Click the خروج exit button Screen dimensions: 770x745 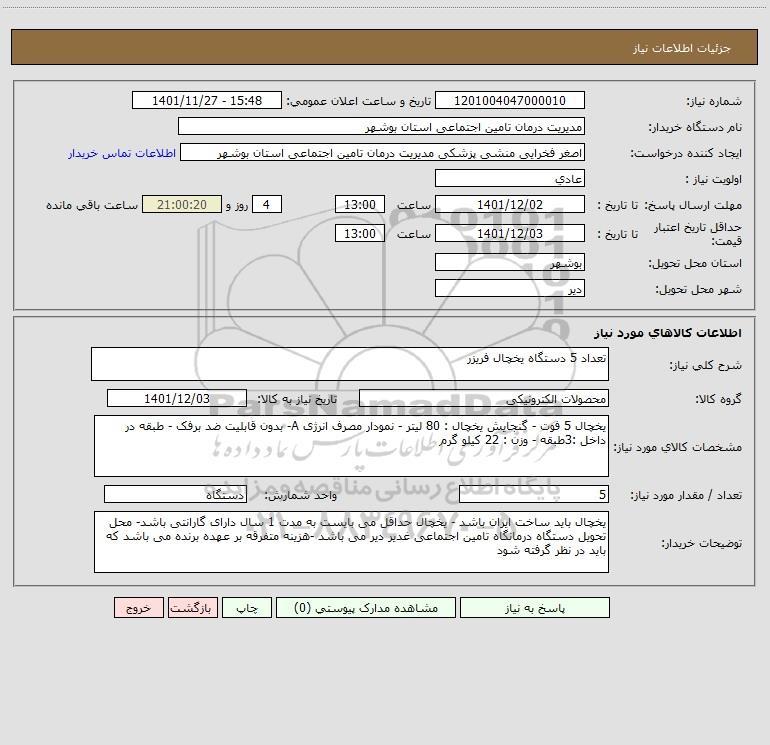pyautogui.click(x=138, y=608)
